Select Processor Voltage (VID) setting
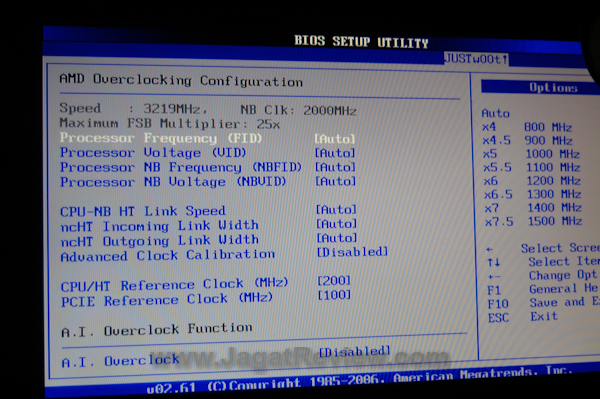Image resolution: width=600 pixels, height=399 pixels. [x=153, y=152]
